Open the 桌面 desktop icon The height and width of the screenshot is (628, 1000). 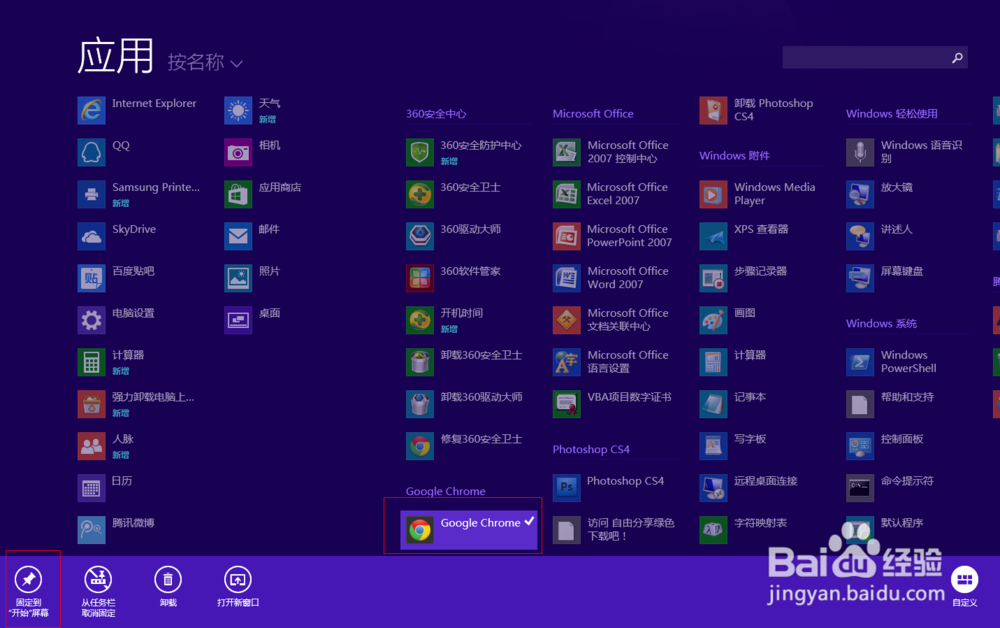click(238, 320)
